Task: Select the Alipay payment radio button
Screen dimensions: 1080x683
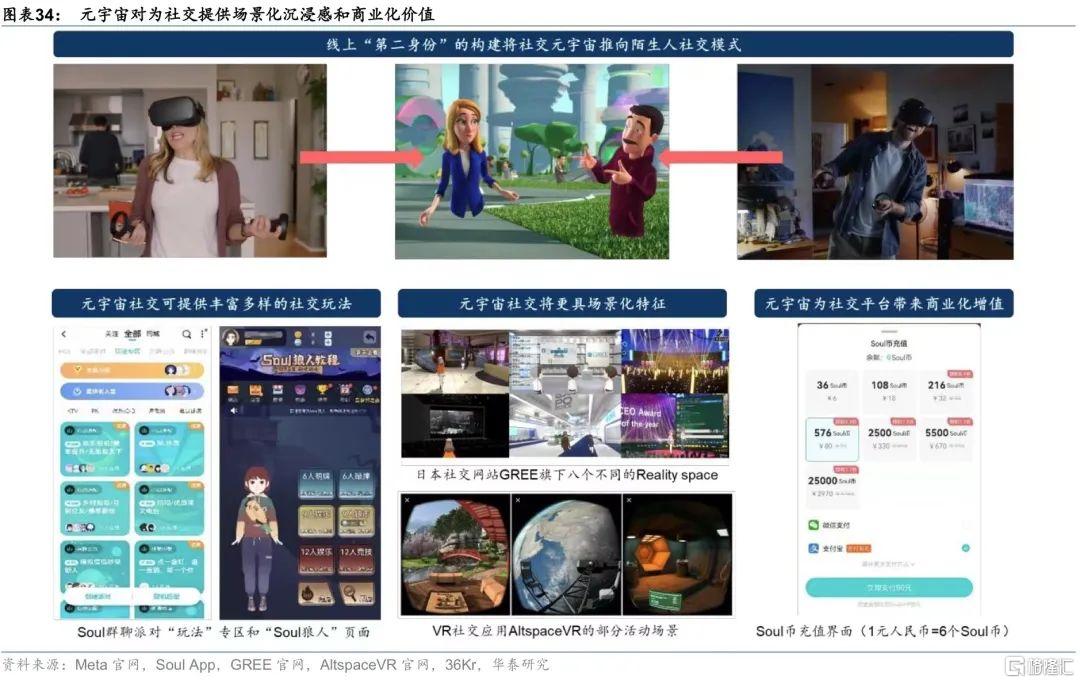Action: pyautogui.click(x=965, y=548)
